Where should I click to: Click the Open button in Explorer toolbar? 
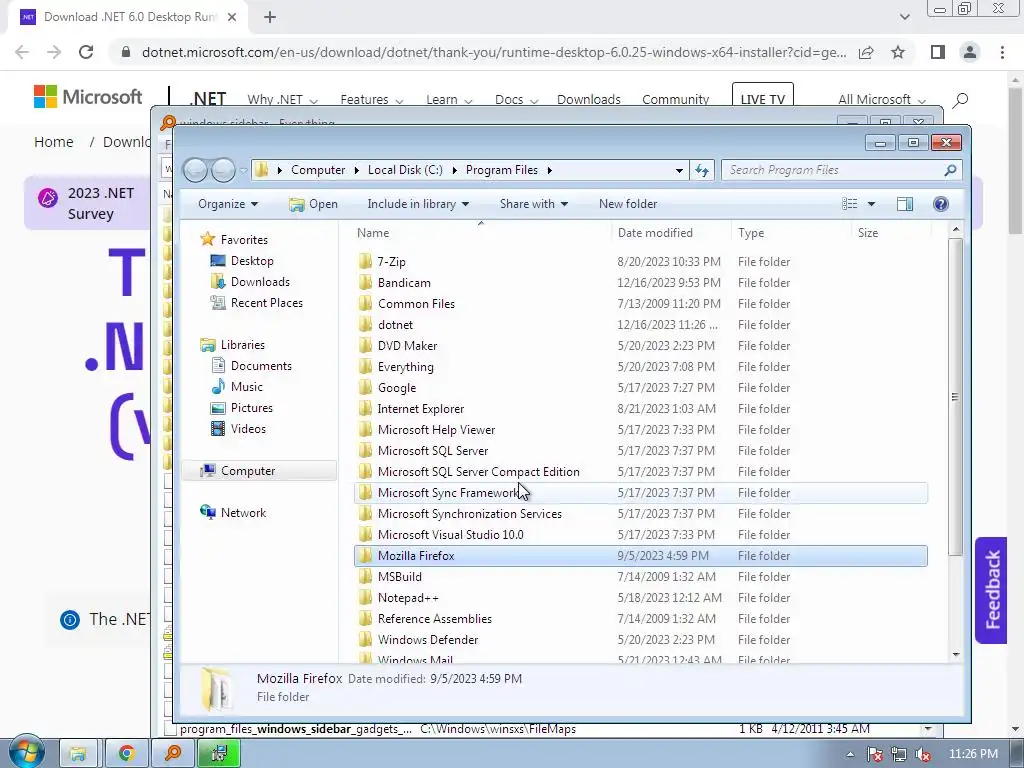[313, 204]
